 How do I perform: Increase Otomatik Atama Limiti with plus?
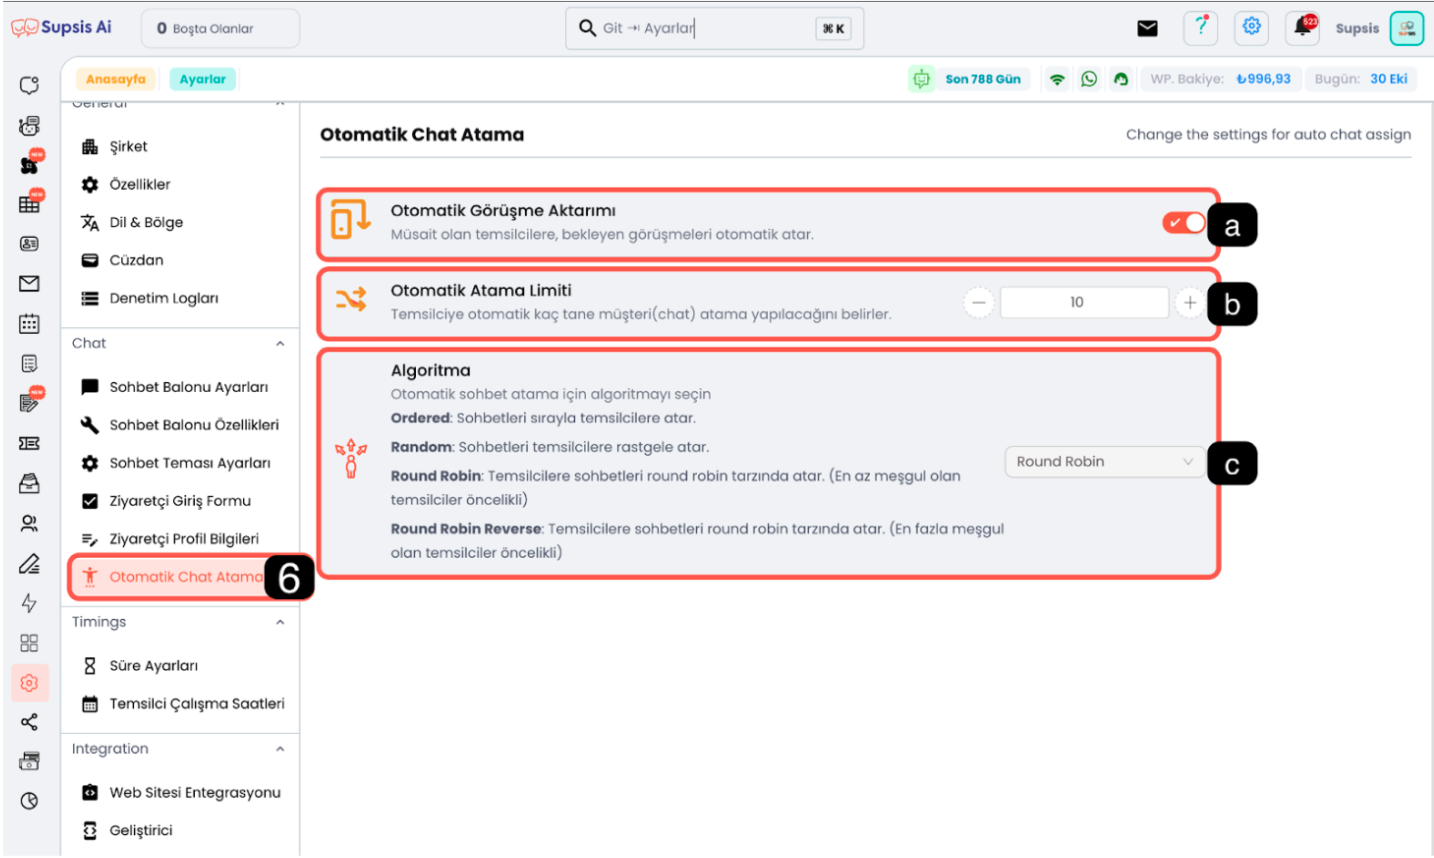[1190, 302]
